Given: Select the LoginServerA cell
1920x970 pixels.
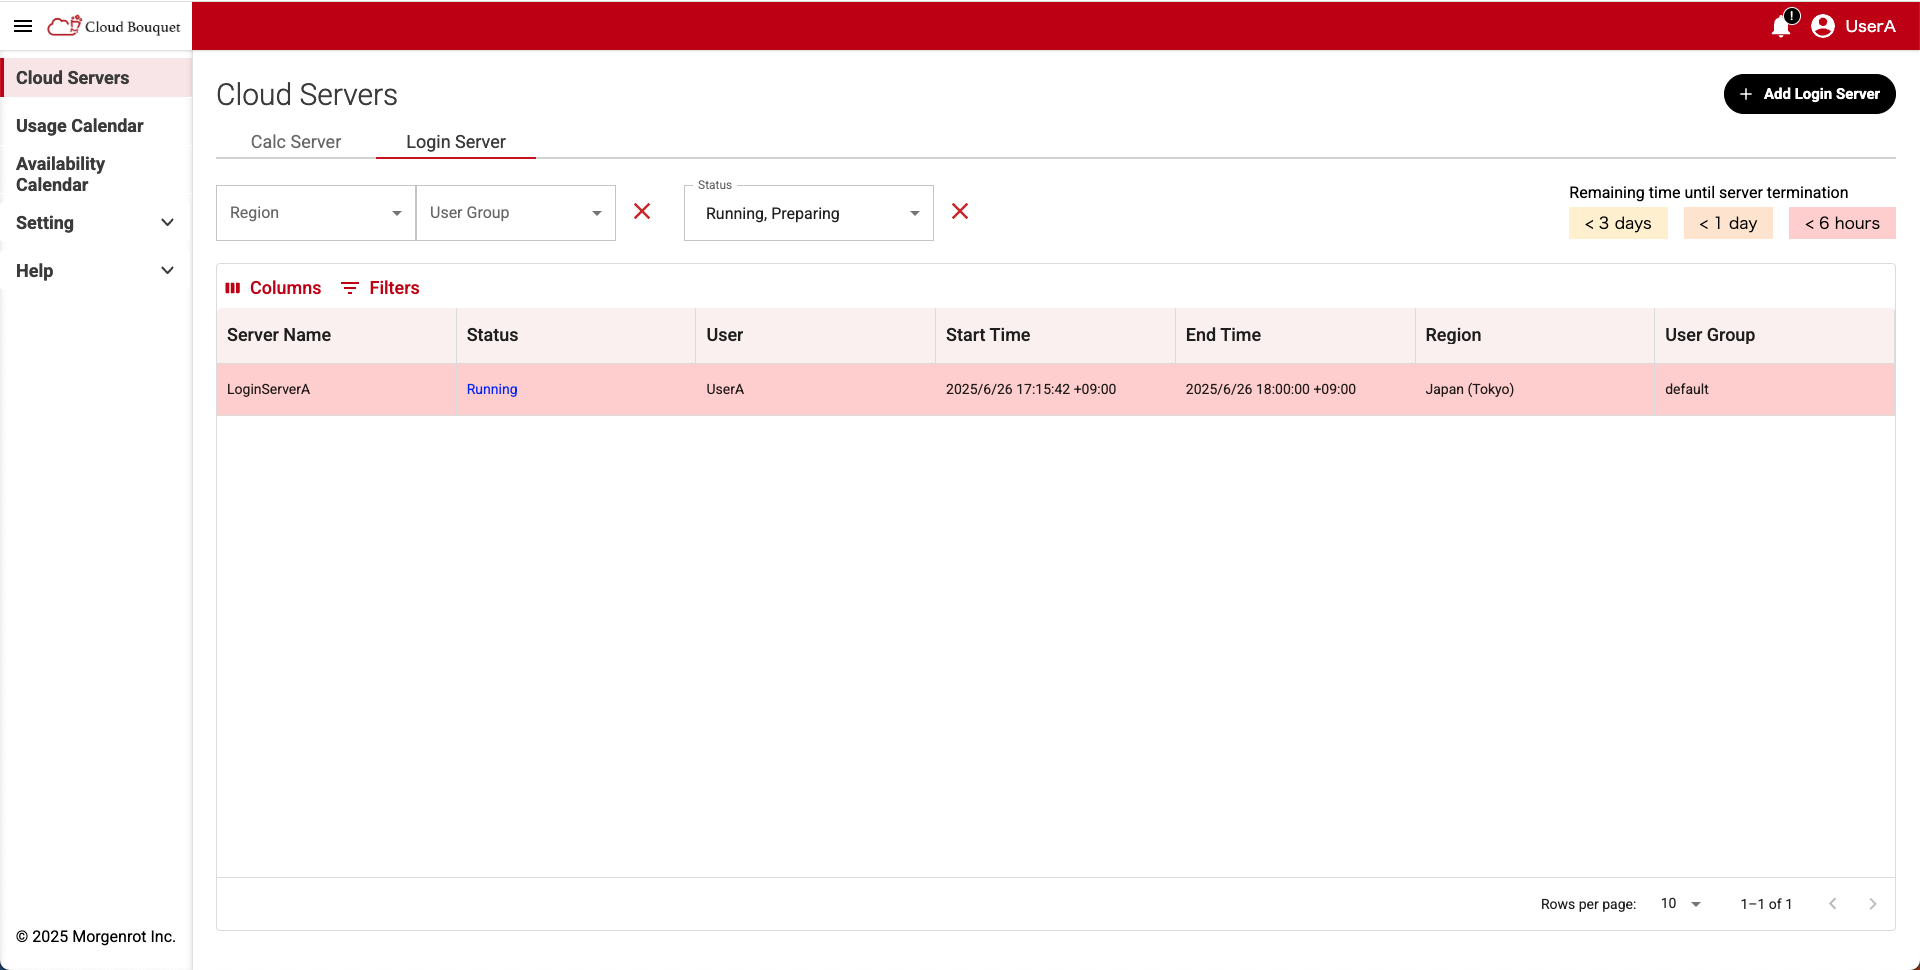Looking at the screenshot, I should point(336,389).
